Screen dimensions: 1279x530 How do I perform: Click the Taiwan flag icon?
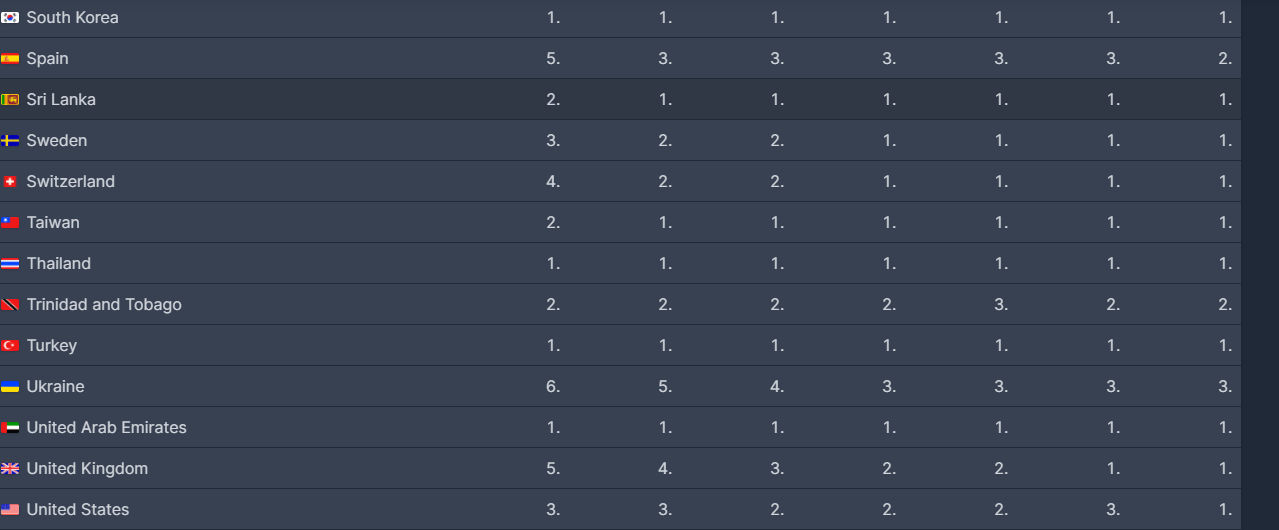pyautogui.click(x=10, y=223)
